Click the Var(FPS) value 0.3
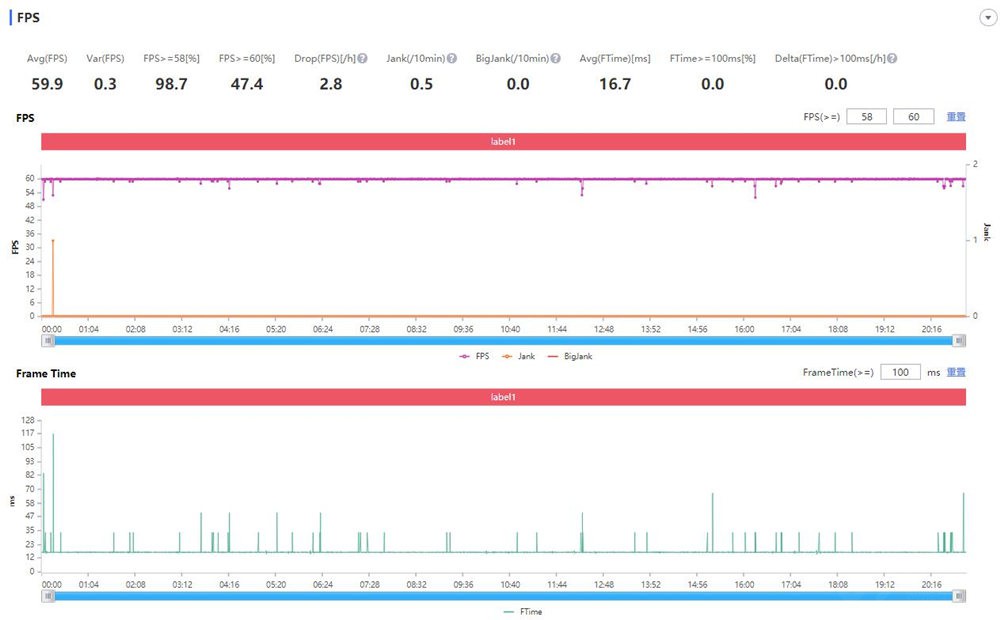 coord(105,84)
